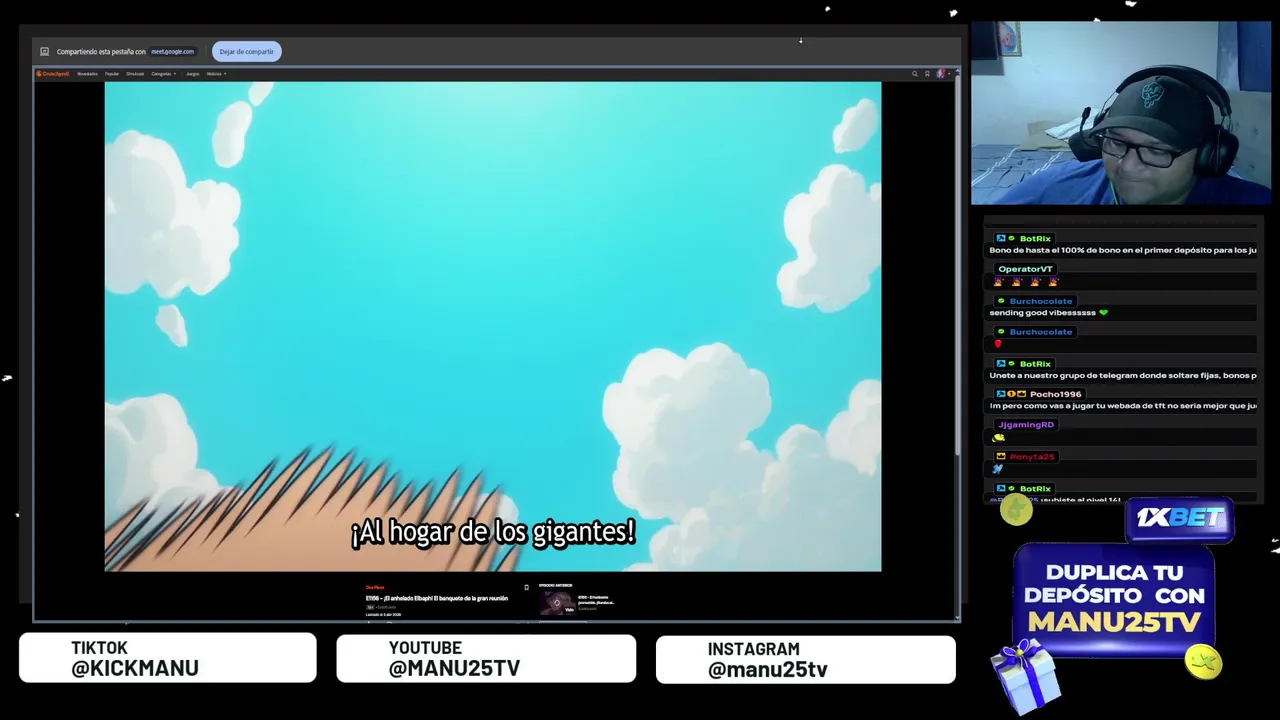Open the profile avatar menu
The width and height of the screenshot is (1280, 720).
tap(940, 74)
